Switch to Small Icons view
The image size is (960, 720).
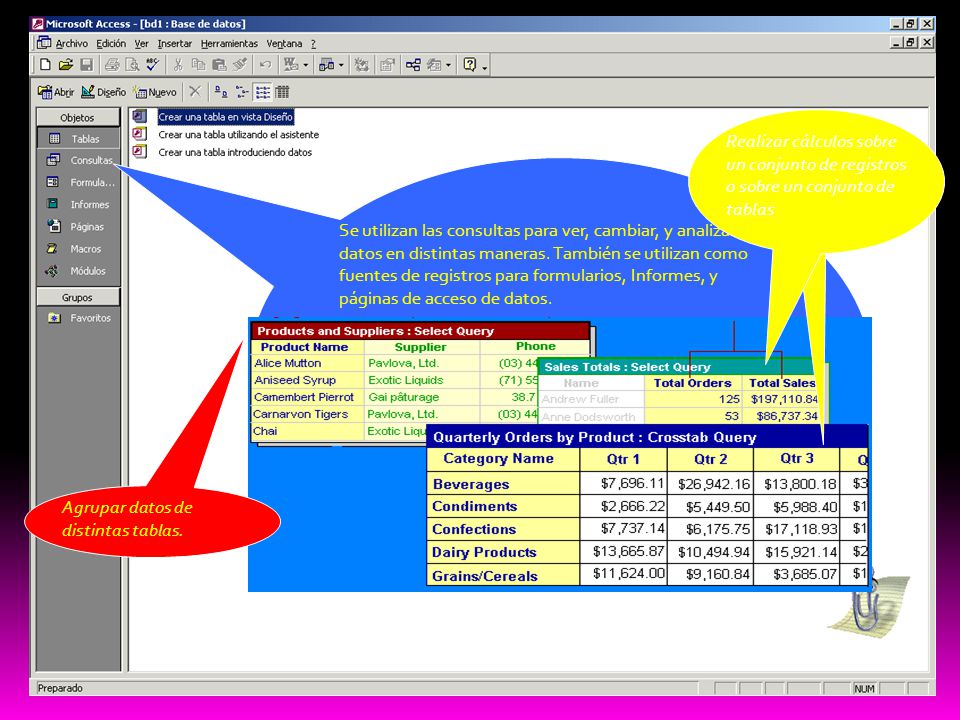pyautogui.click(x=242, y=92)
